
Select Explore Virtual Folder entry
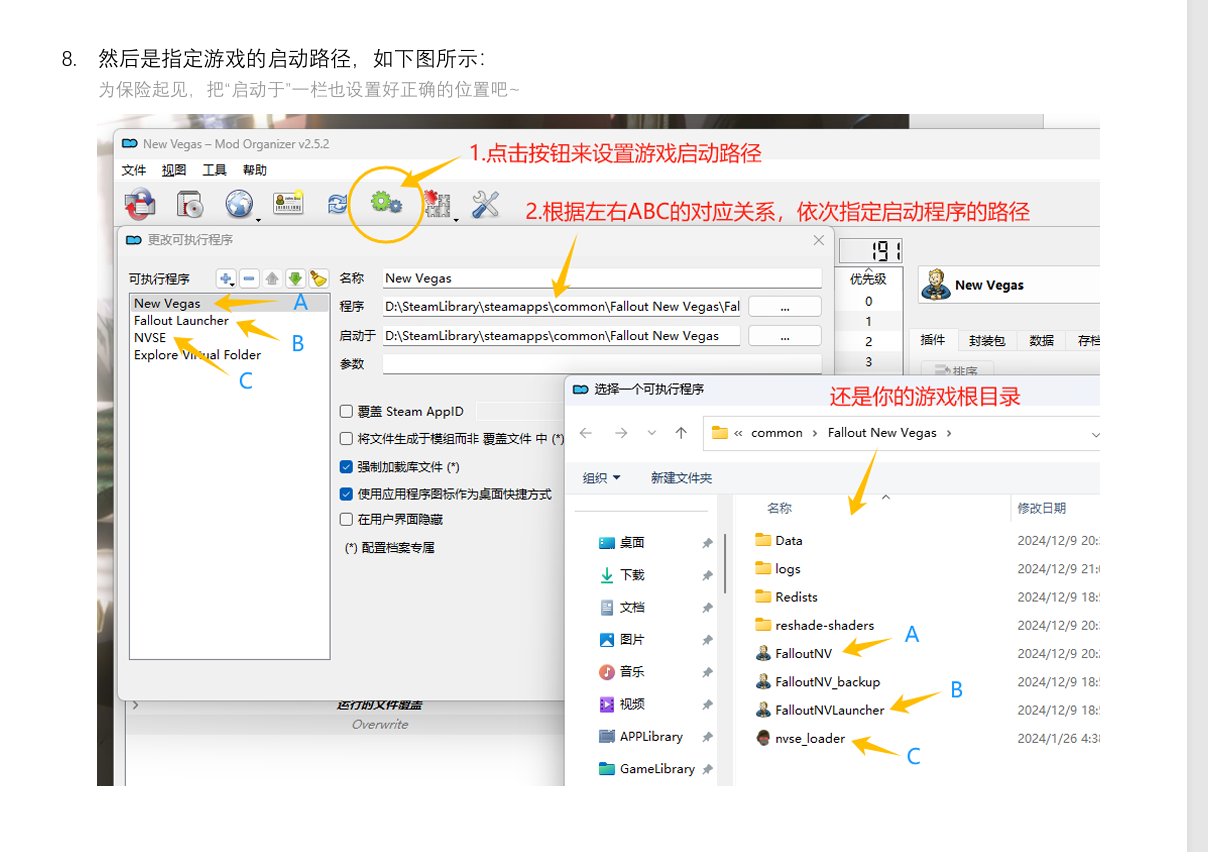pos(197,355)
